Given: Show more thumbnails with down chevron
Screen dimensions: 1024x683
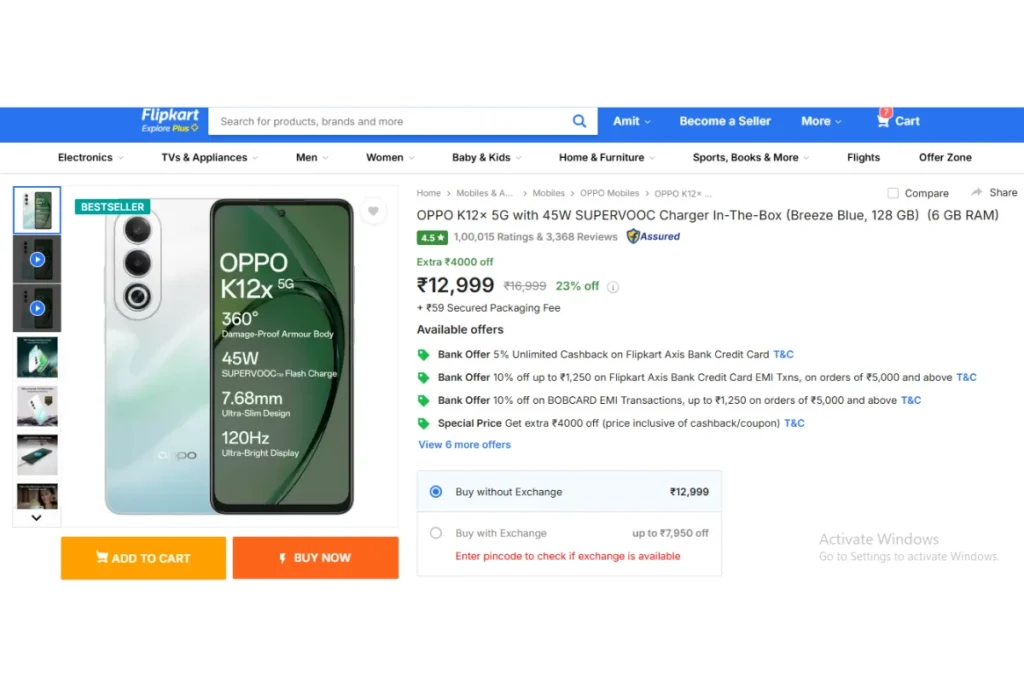Looking at the screenshot, I should point(37,518).
